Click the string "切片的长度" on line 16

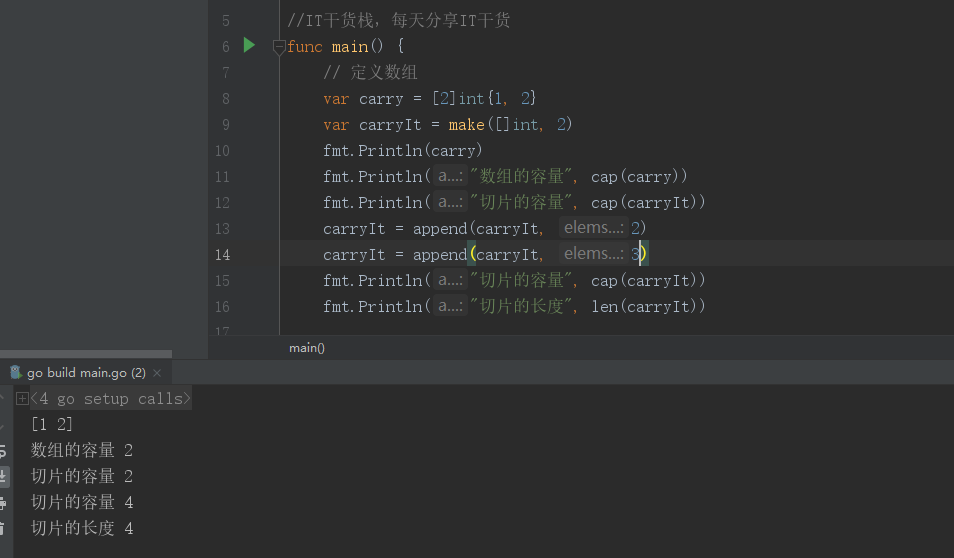[522, 306]
